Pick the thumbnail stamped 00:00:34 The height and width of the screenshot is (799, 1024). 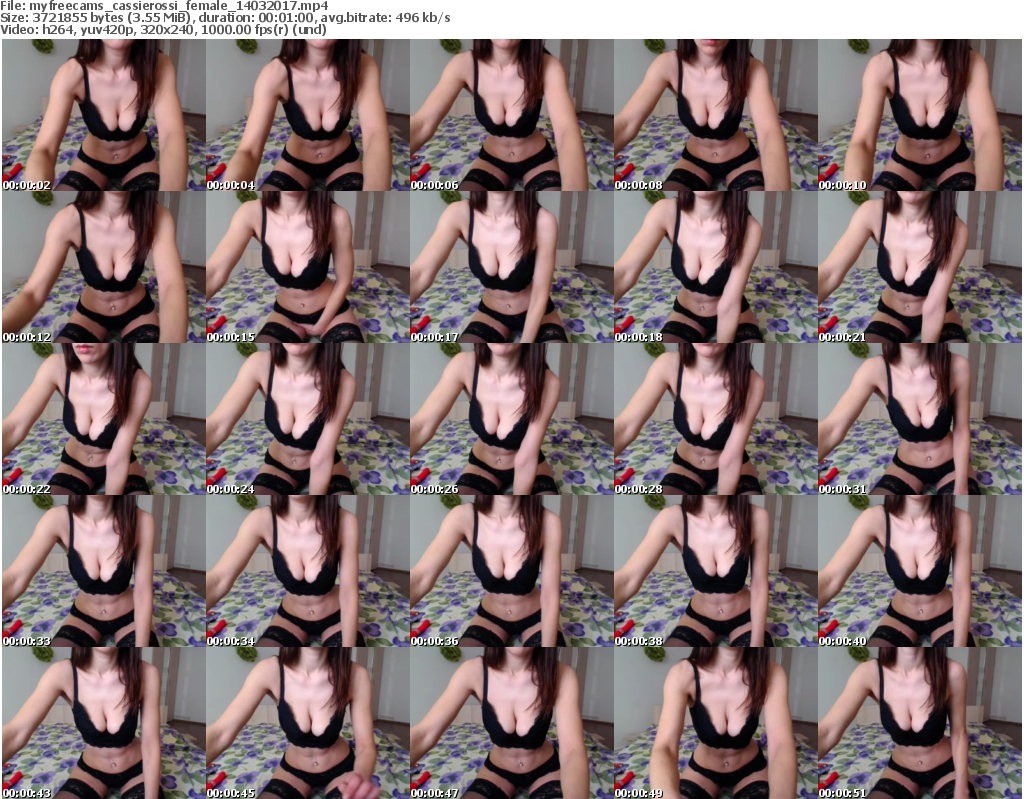coord(308,572)
